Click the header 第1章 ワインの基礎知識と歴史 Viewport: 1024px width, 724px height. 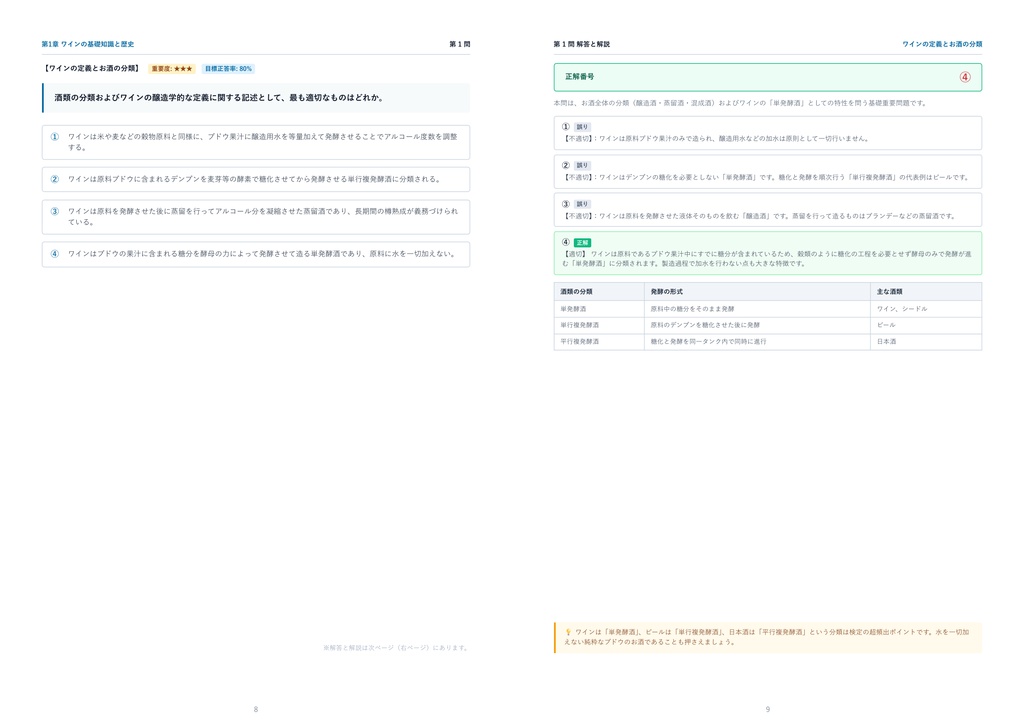tap(88, 44)
